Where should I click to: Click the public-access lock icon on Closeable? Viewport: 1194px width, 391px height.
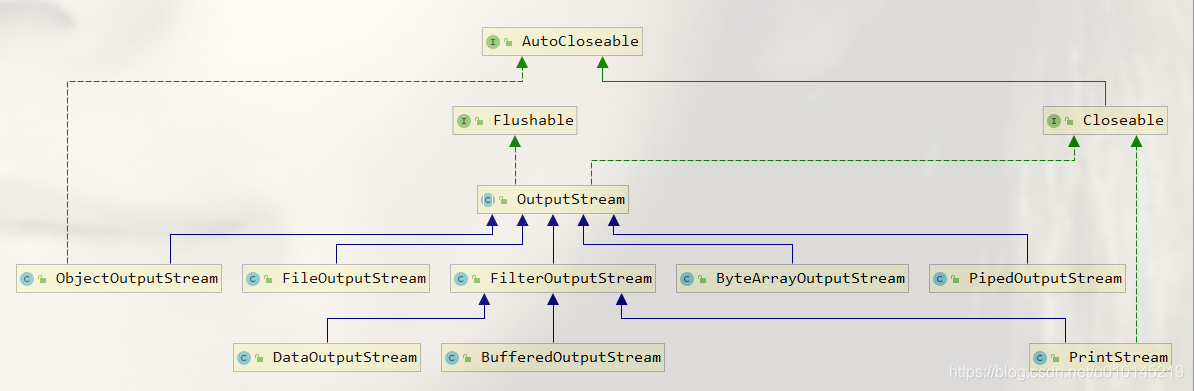[x=1069, y=121]
